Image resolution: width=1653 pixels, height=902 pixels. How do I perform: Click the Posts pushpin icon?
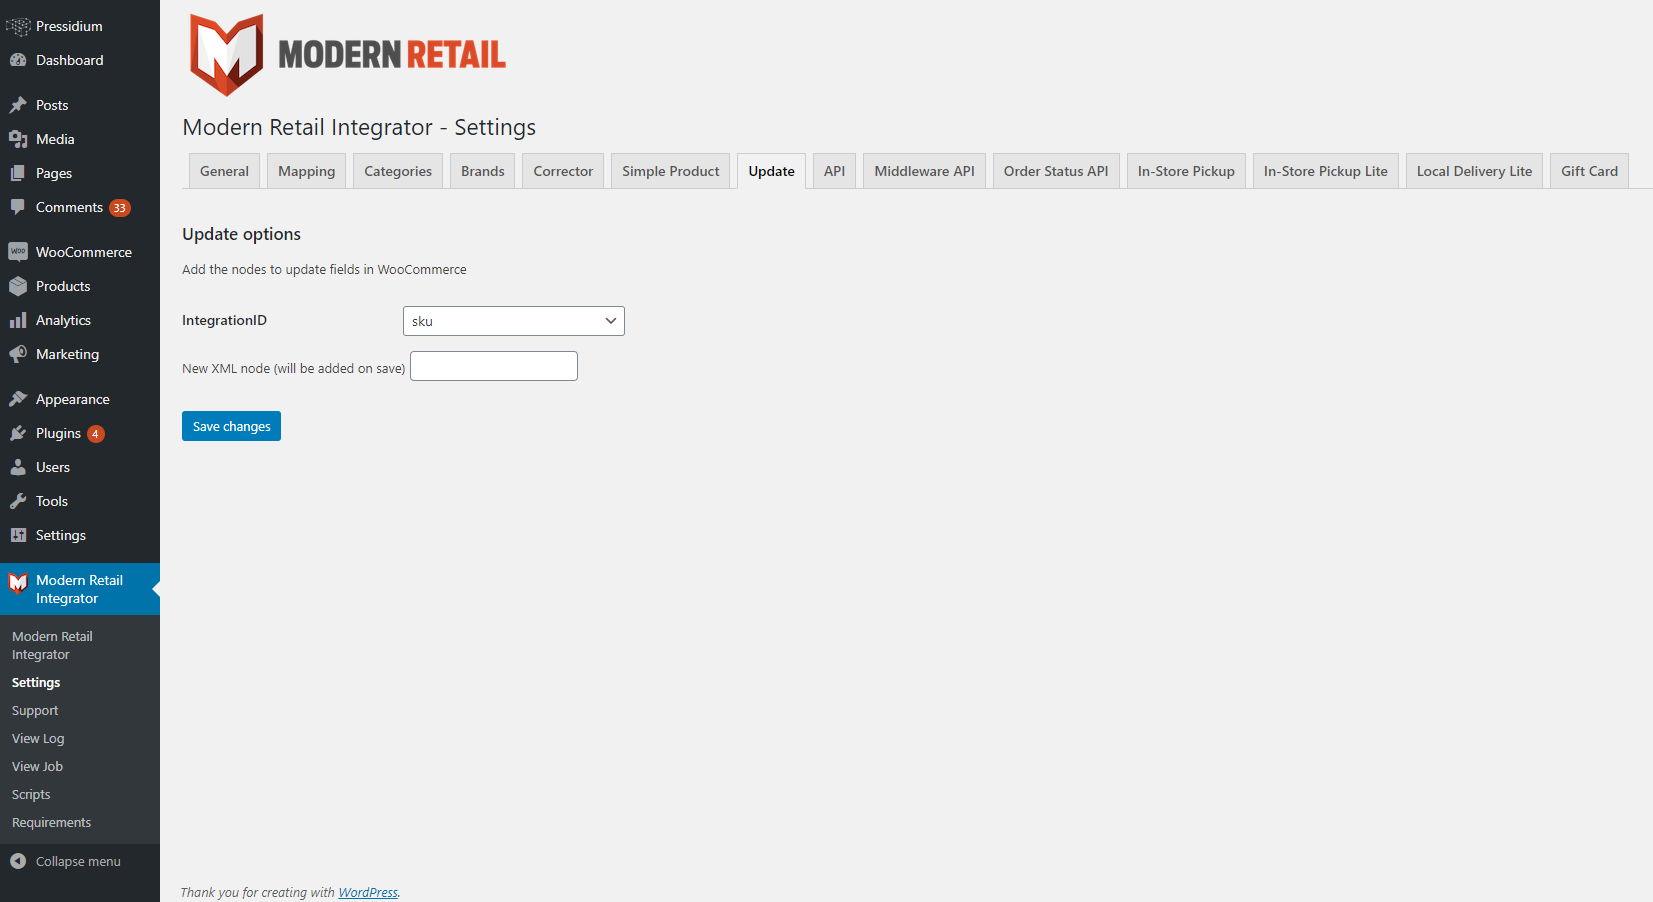[x=18, y=105]
